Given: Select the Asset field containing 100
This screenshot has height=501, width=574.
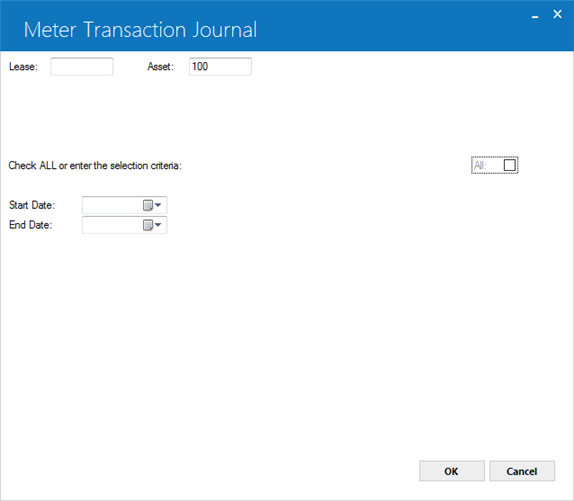Looking at the screenshot, I should pyautogui.click(x=220, y=67).
